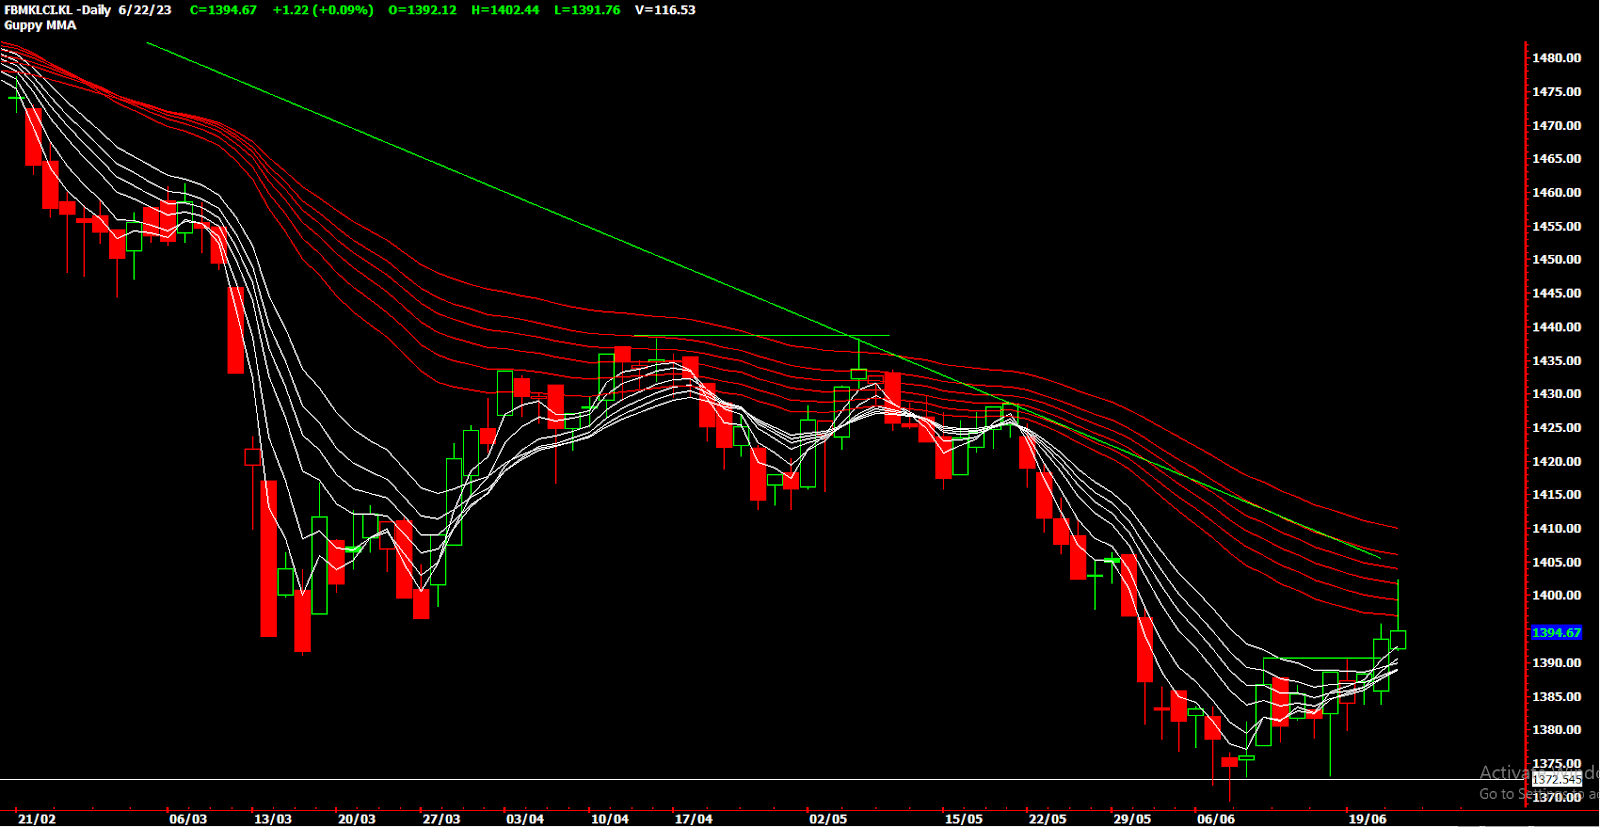Click the low value L=1391.76

(x=587, y=10)
